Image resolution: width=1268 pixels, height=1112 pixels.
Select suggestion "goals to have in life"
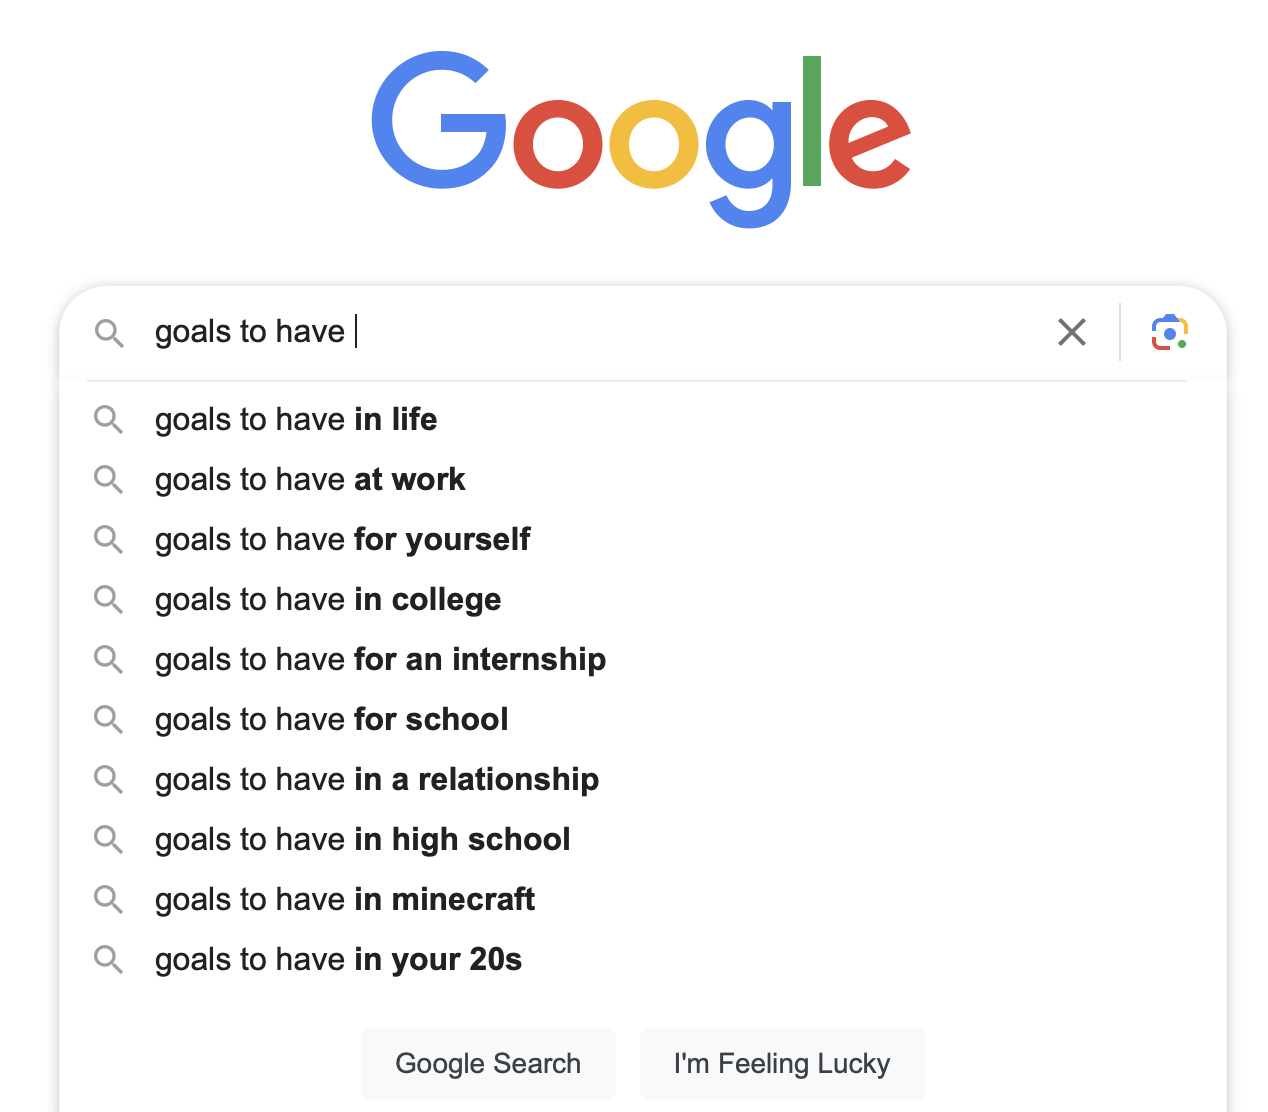click(296, 420)
